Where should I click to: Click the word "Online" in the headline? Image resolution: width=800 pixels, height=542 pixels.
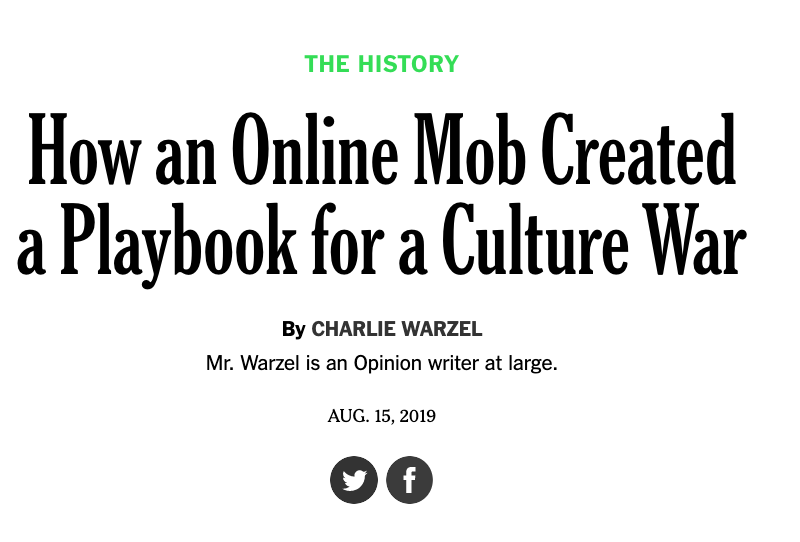click(x=315, y=149)
